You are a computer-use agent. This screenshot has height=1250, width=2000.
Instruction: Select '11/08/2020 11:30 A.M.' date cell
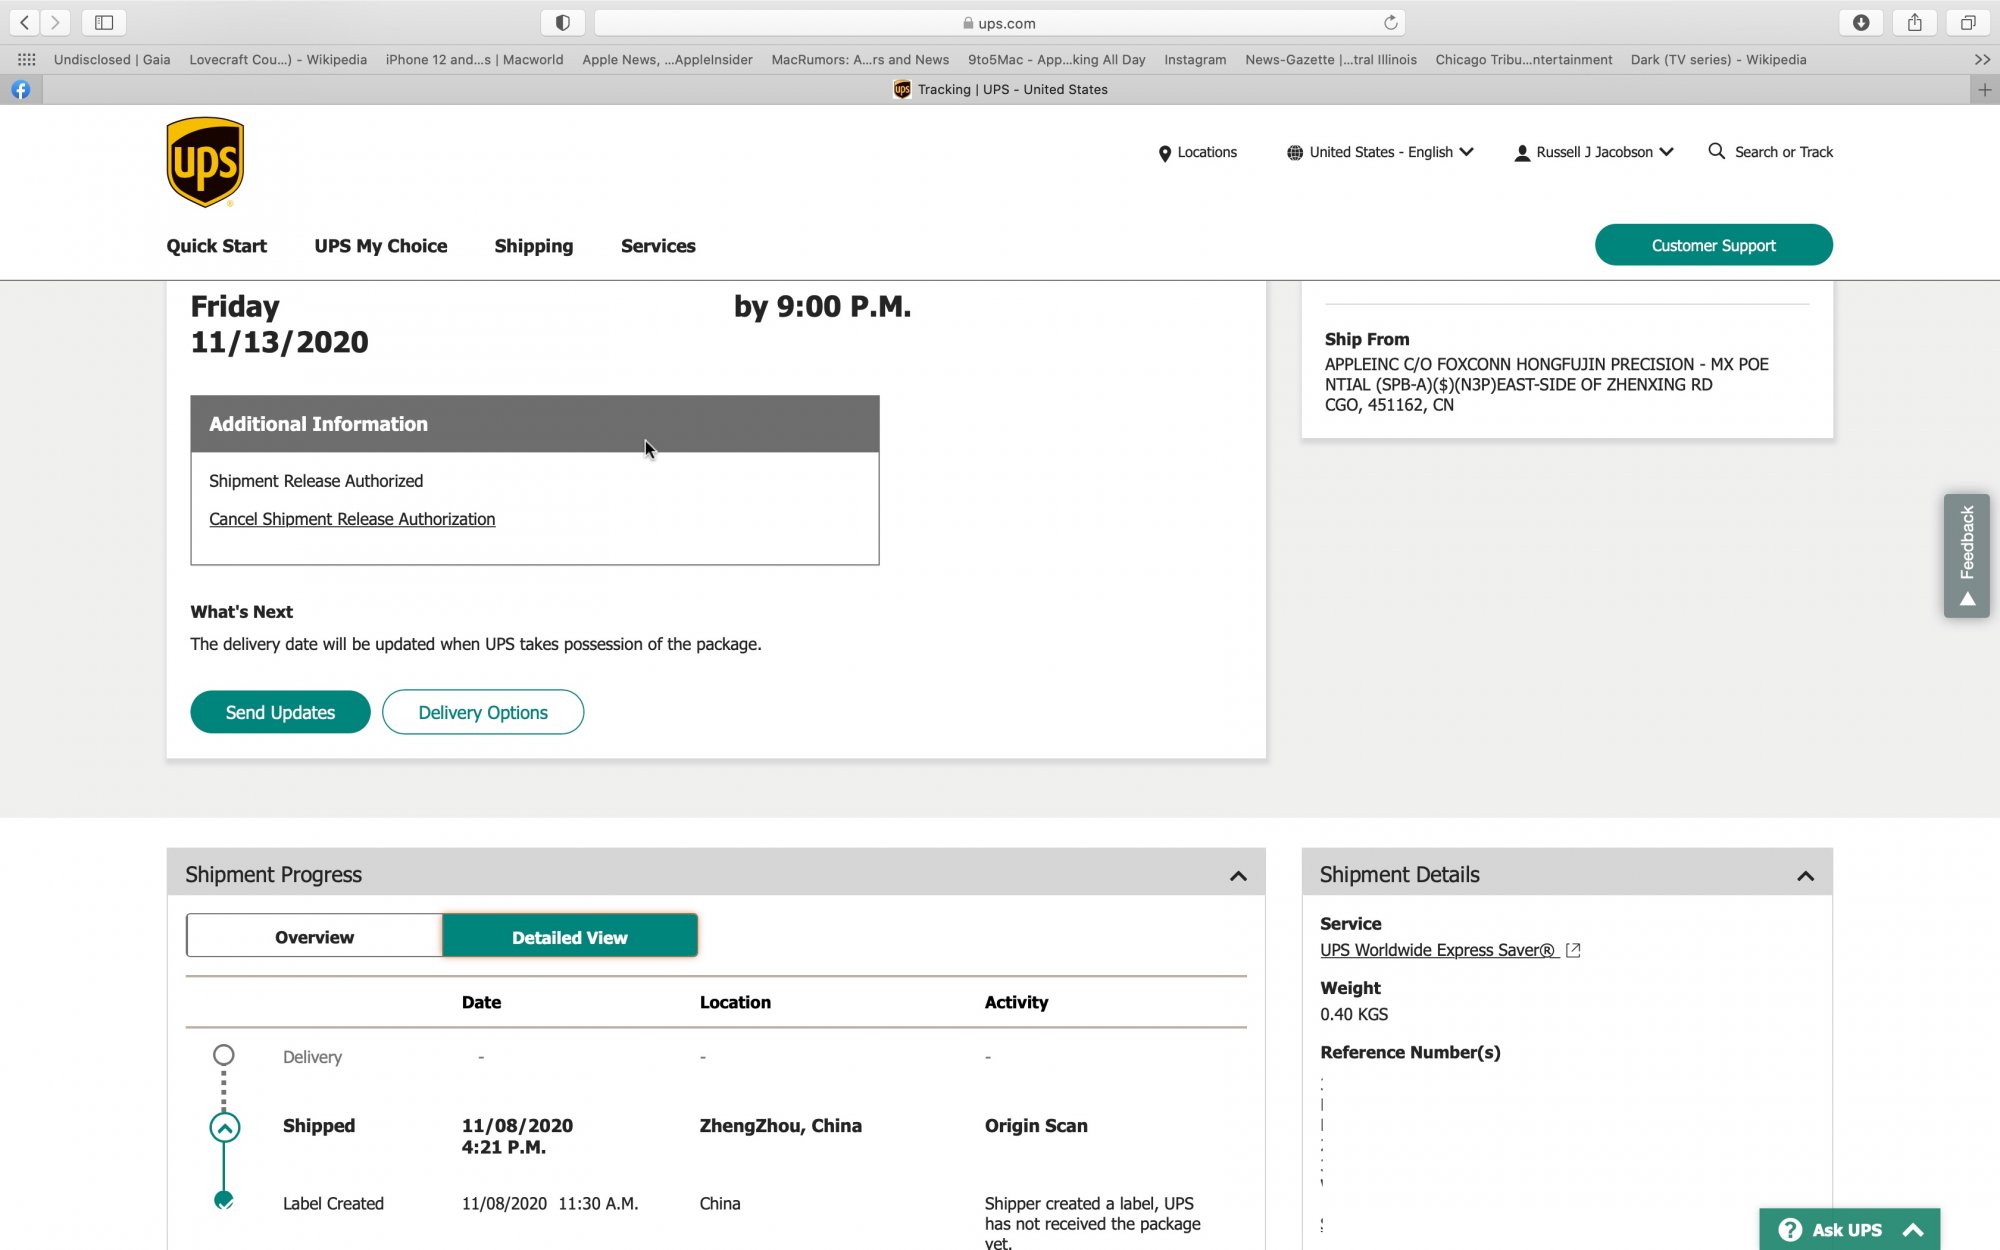tap(550, 1204)
